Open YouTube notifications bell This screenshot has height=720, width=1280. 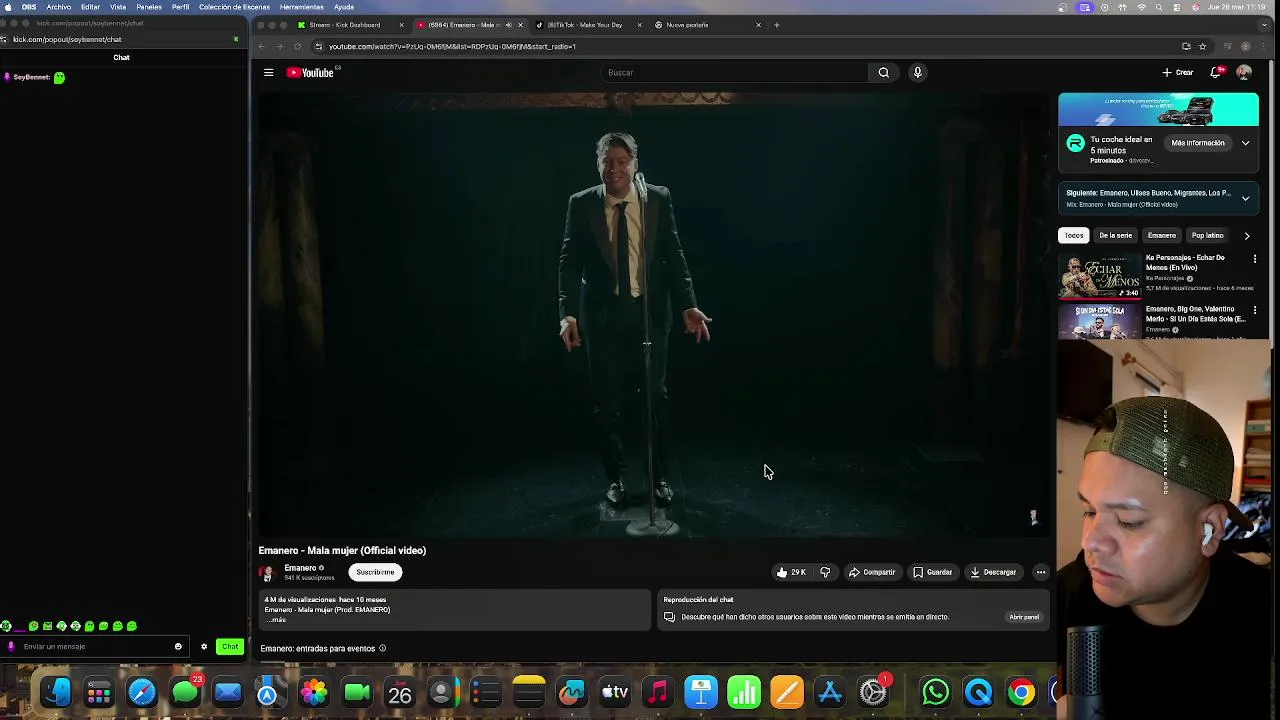[x=1216, y=72]
